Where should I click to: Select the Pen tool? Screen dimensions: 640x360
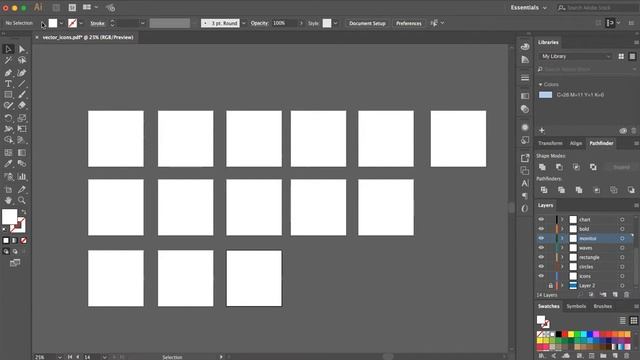pos(8,73)
